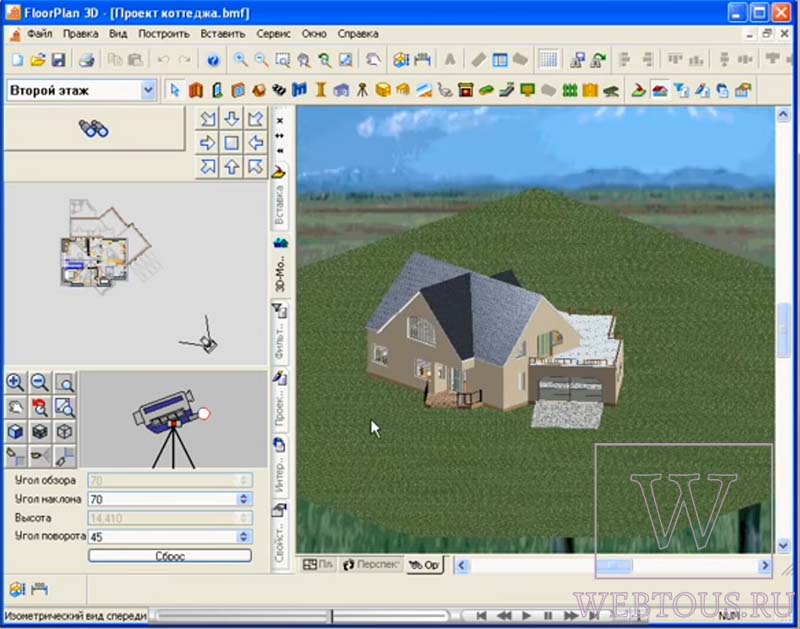
Task: Open help with the blue question mark icon
Action: pos(213,60)
